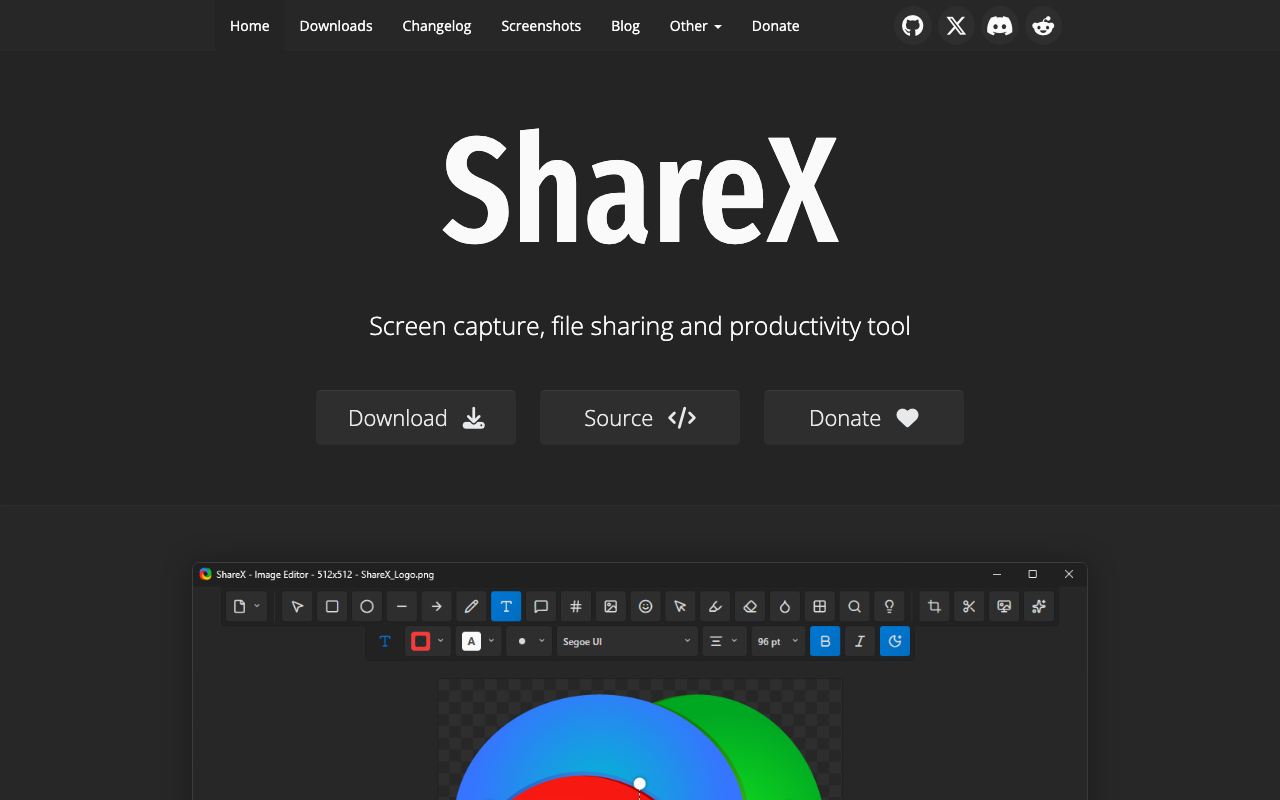Viewport: 1280px width, 800px height.
Task: Click the 'Screen capture, file sharing and productivity tool' tagline
Action: click(x=640, y=326)
